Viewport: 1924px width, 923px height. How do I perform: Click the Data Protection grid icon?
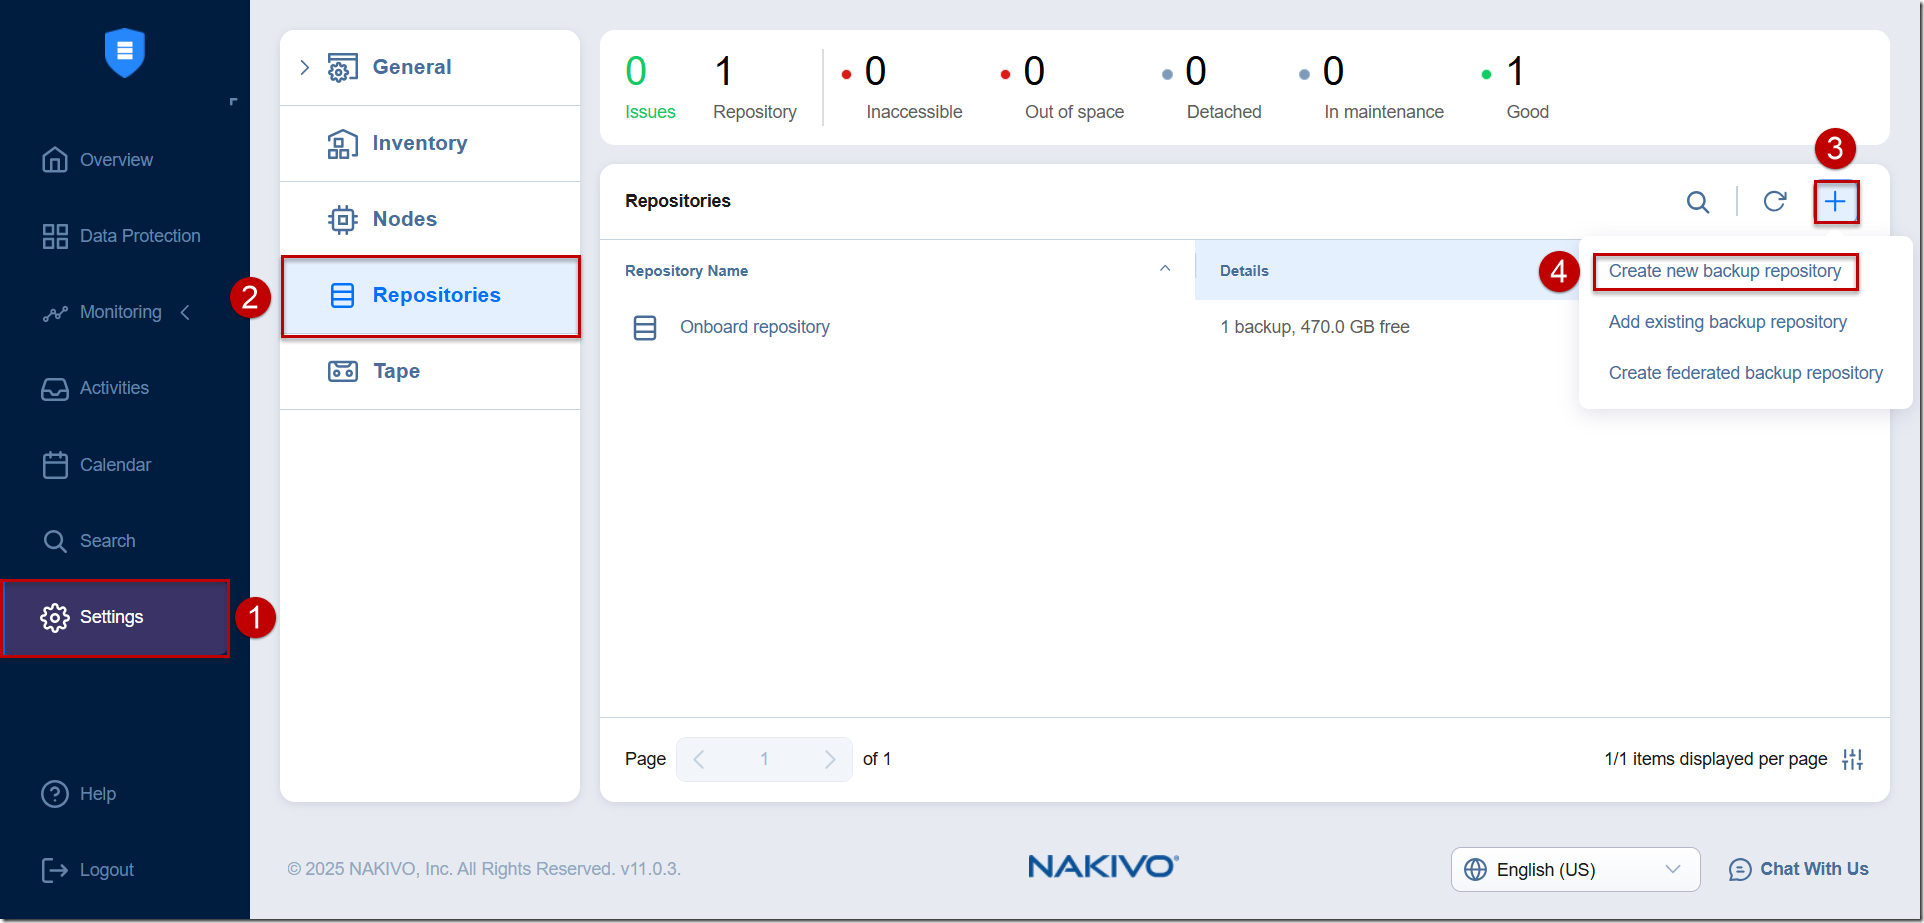click(x=55, y=236)
